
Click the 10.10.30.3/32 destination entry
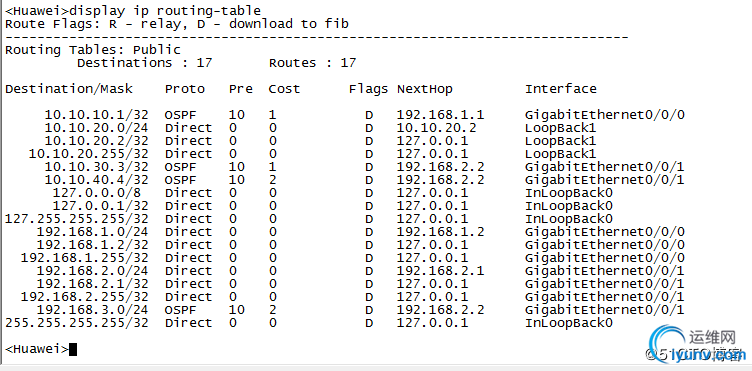click(96, 167)
